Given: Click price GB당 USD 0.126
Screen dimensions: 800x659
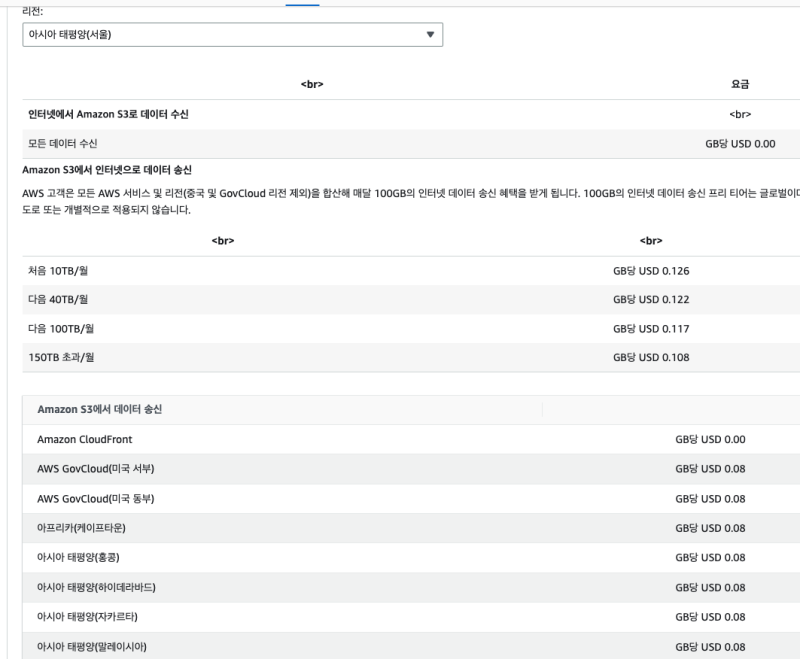Looking at the screenshot, I should pyautogui.click(x=651, y=271).
